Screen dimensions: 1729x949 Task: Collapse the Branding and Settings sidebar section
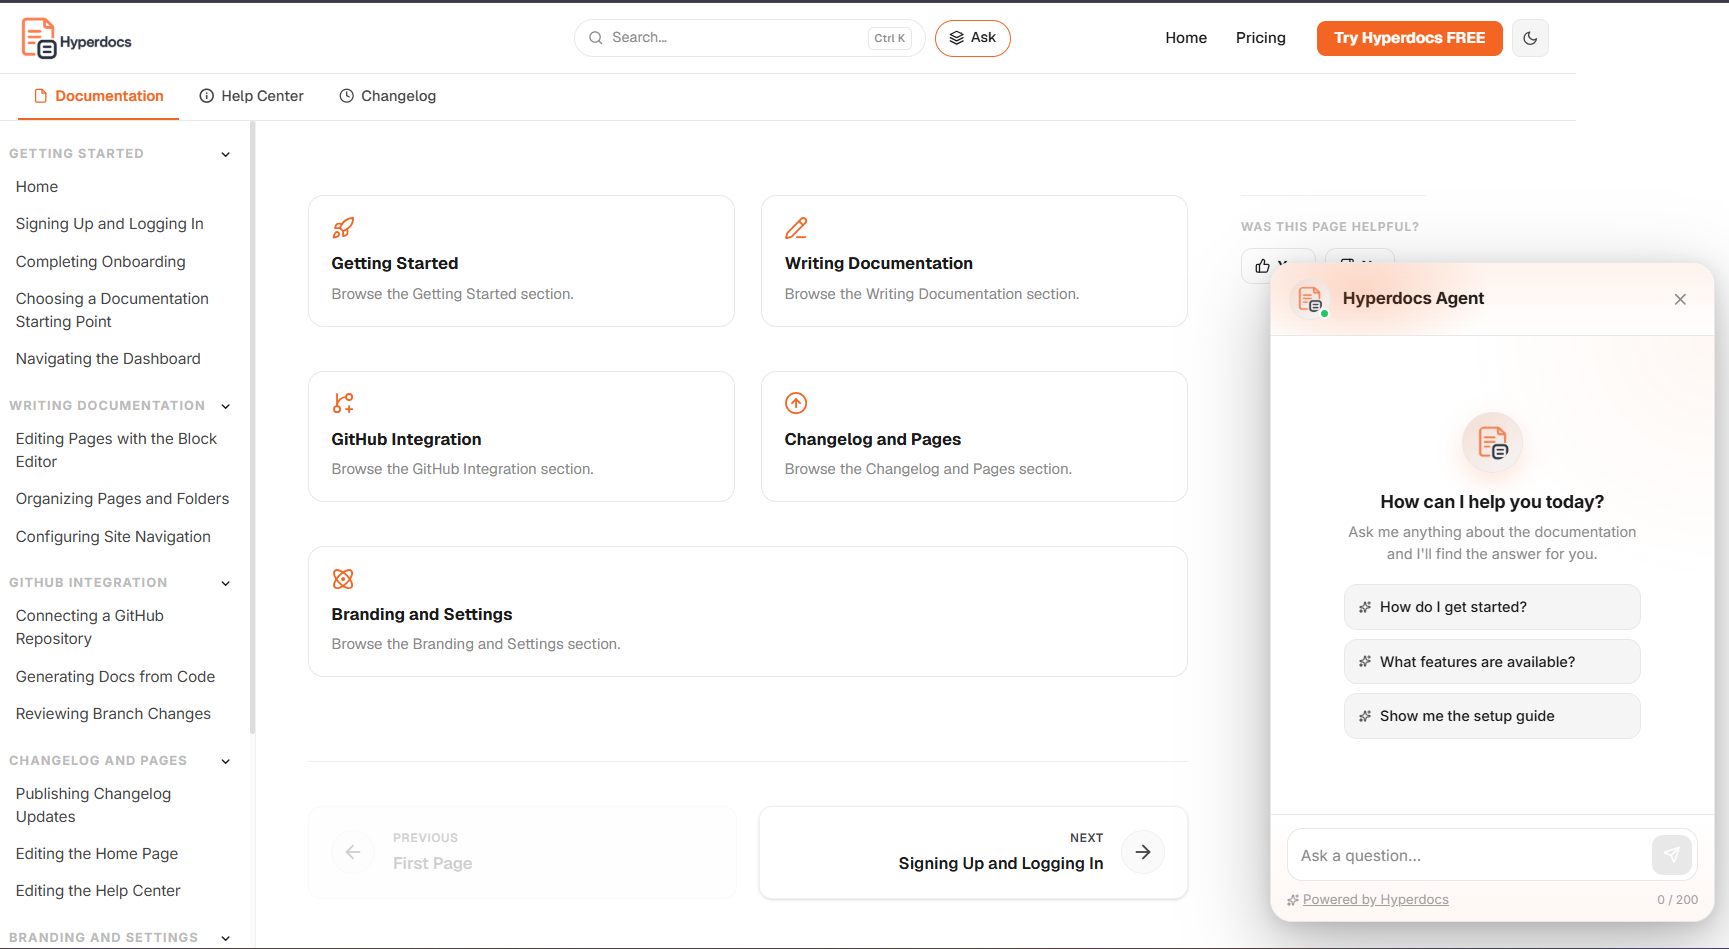click(x=226, y=938)
